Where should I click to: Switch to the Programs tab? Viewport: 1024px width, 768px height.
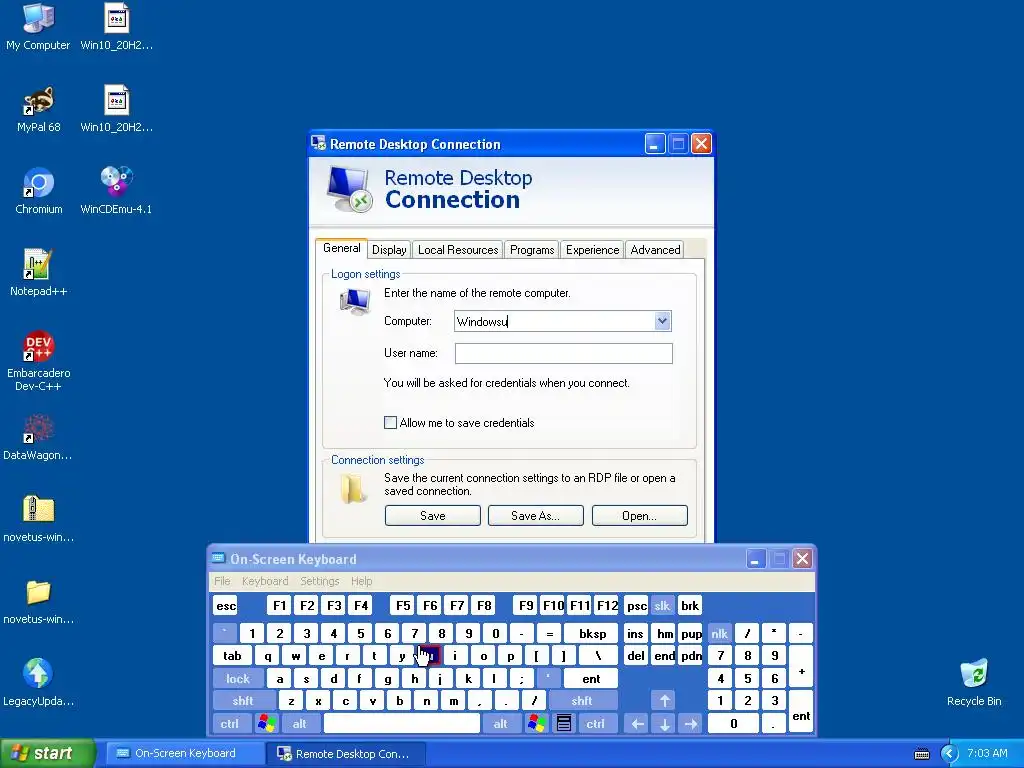[532, 249]
